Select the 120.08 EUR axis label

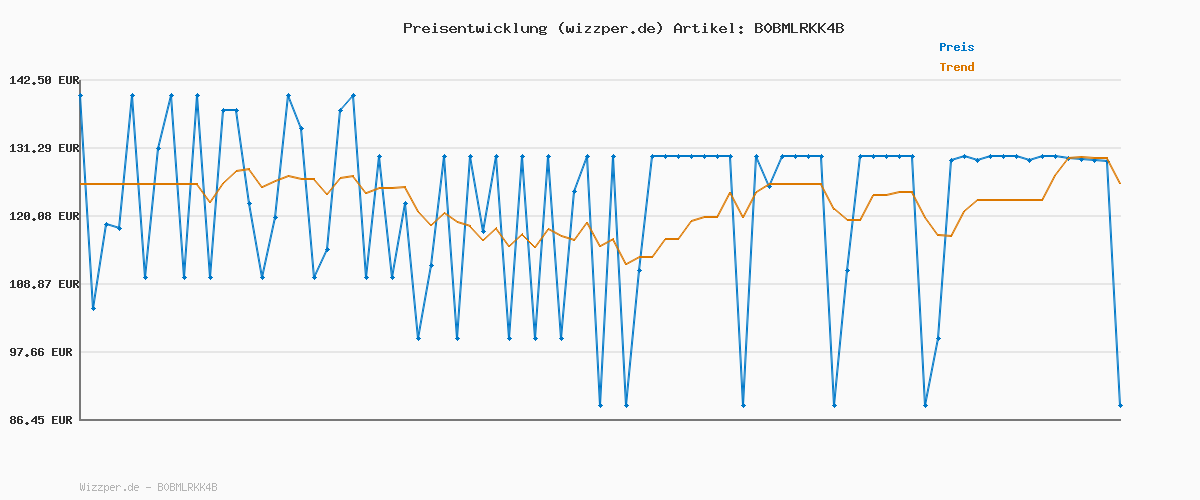click(x=44, y=216)
